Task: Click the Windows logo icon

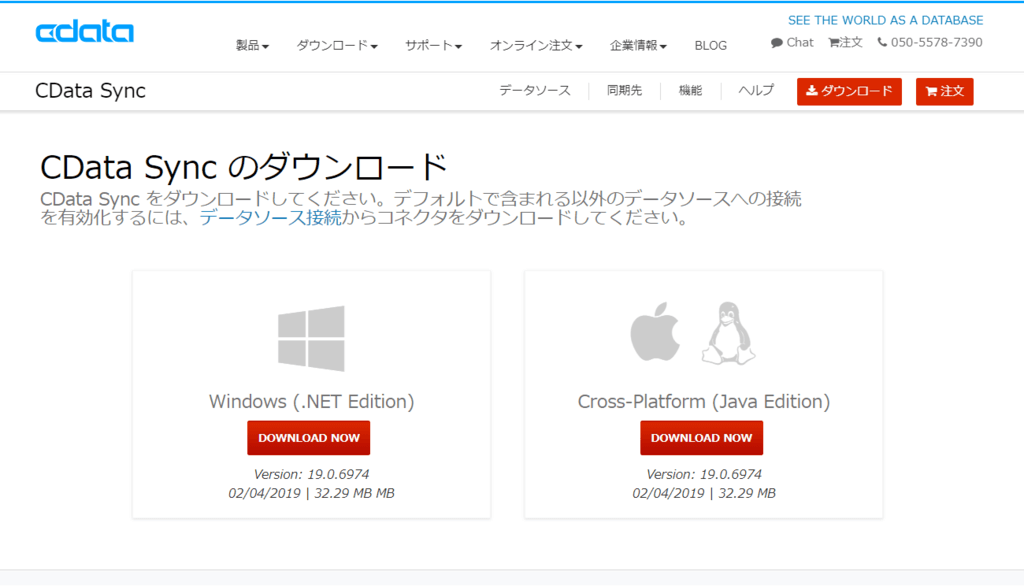Action: pyautogui.click(x=312, y=338)
